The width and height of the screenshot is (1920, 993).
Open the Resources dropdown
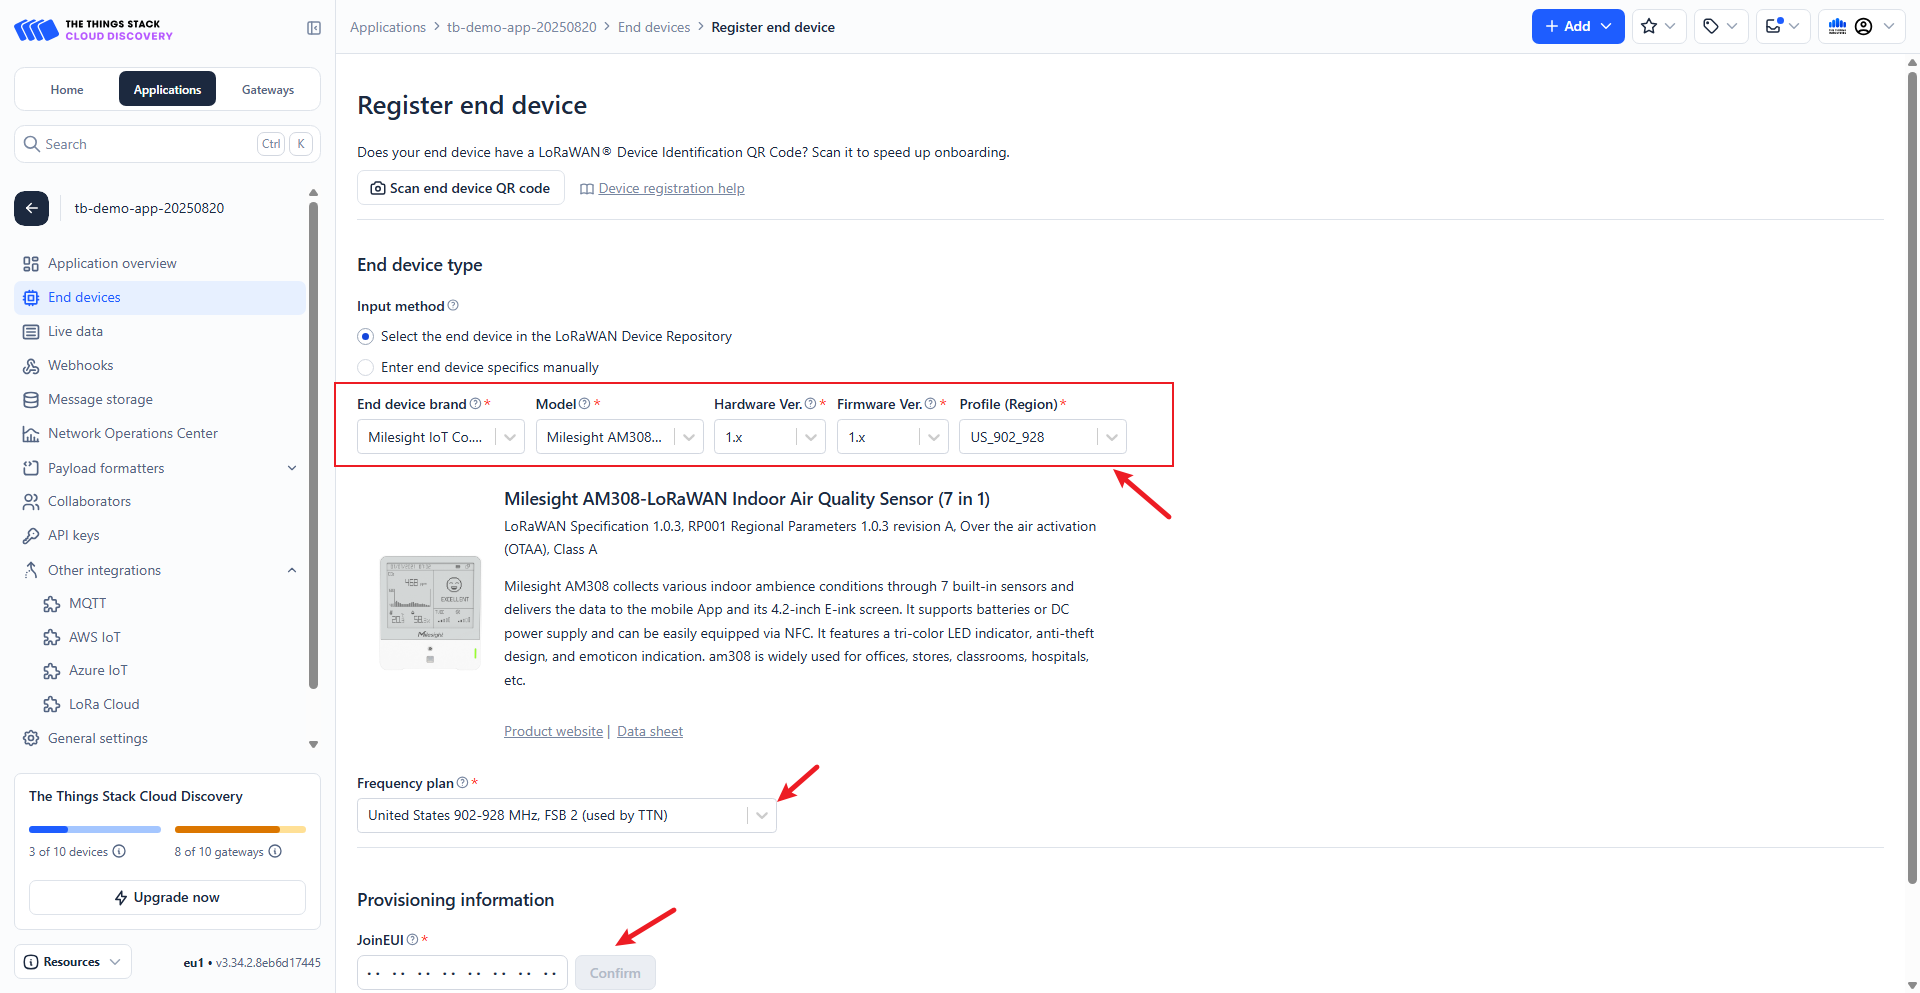pos(73,962)
